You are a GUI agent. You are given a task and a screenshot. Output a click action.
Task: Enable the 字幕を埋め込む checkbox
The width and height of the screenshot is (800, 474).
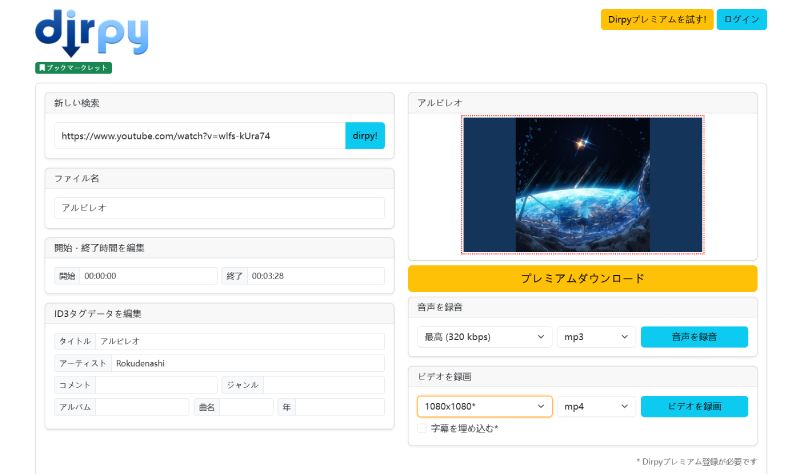pyautogui.click(x=422, y=428)
